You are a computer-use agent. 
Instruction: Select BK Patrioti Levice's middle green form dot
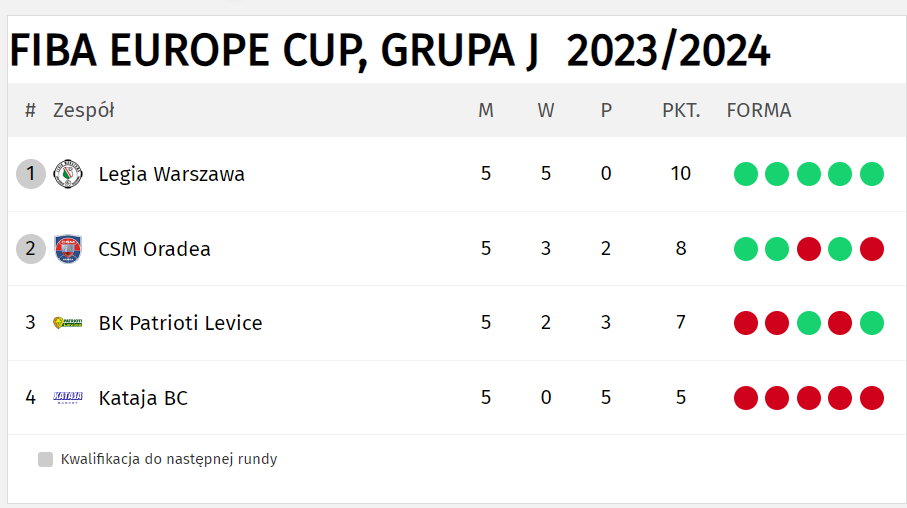tap(809, 323)
